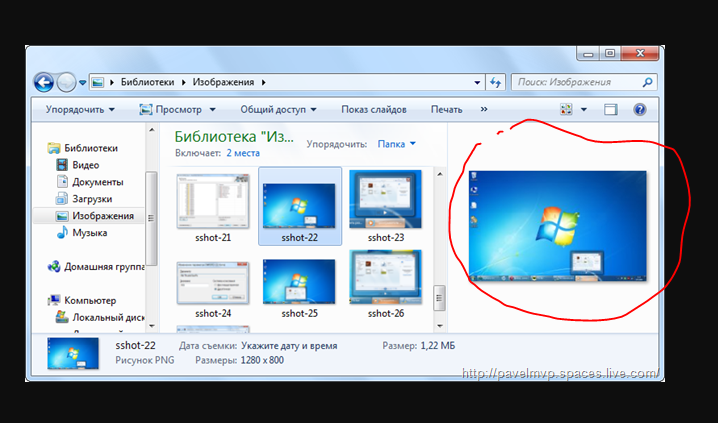Click the details pane sshot-22 thumbnail
This screenshot has height=423, width=718.
point(73,353)
